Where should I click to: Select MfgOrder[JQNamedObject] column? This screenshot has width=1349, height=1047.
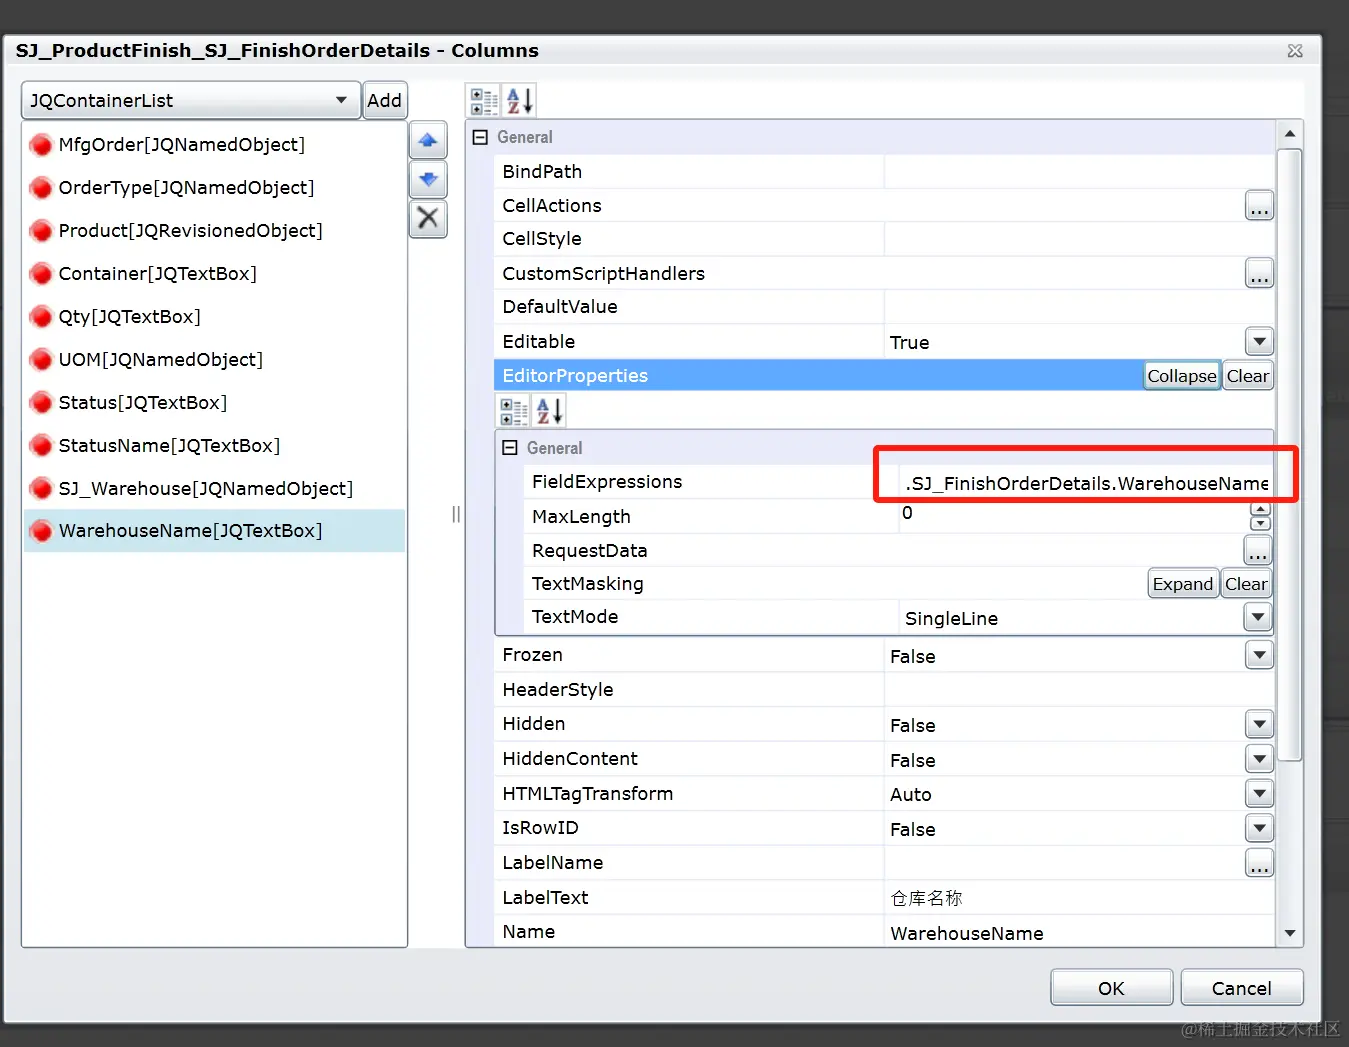(214, 145)
